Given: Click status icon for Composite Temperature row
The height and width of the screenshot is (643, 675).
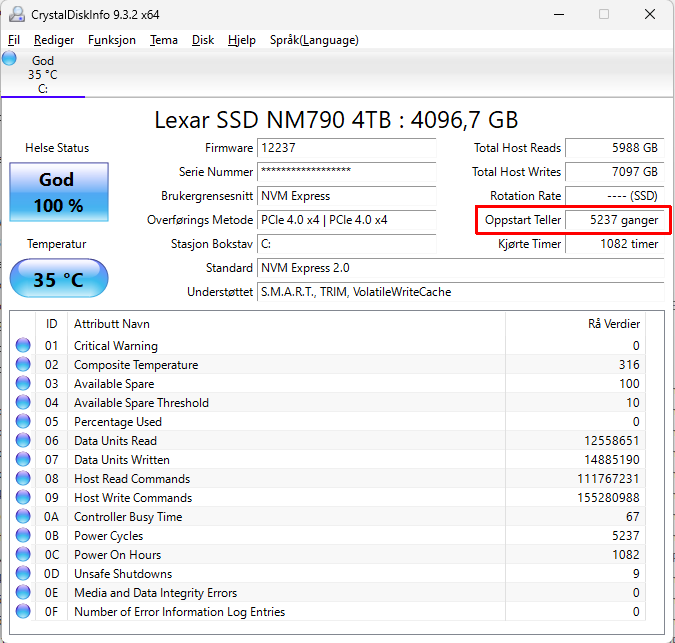Looking at the screenshot, I should (x=23, y=364).
